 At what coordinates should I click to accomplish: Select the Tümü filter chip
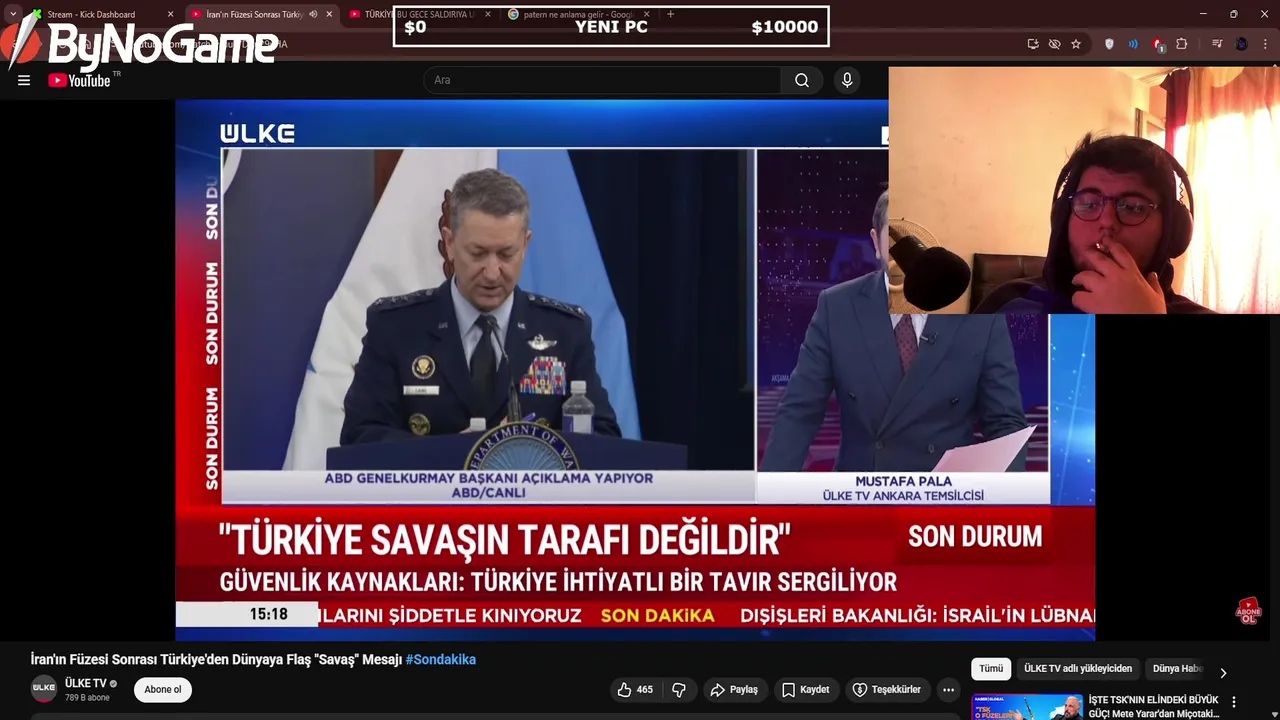(991, 668)
